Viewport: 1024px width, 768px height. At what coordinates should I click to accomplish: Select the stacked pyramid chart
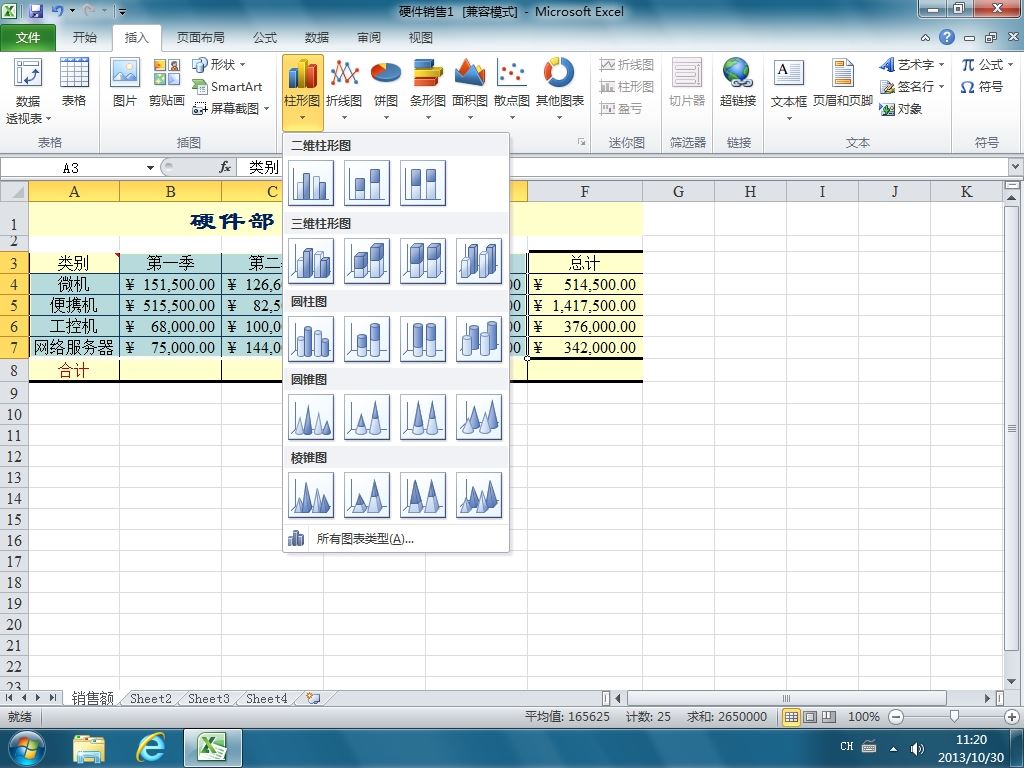367,495
